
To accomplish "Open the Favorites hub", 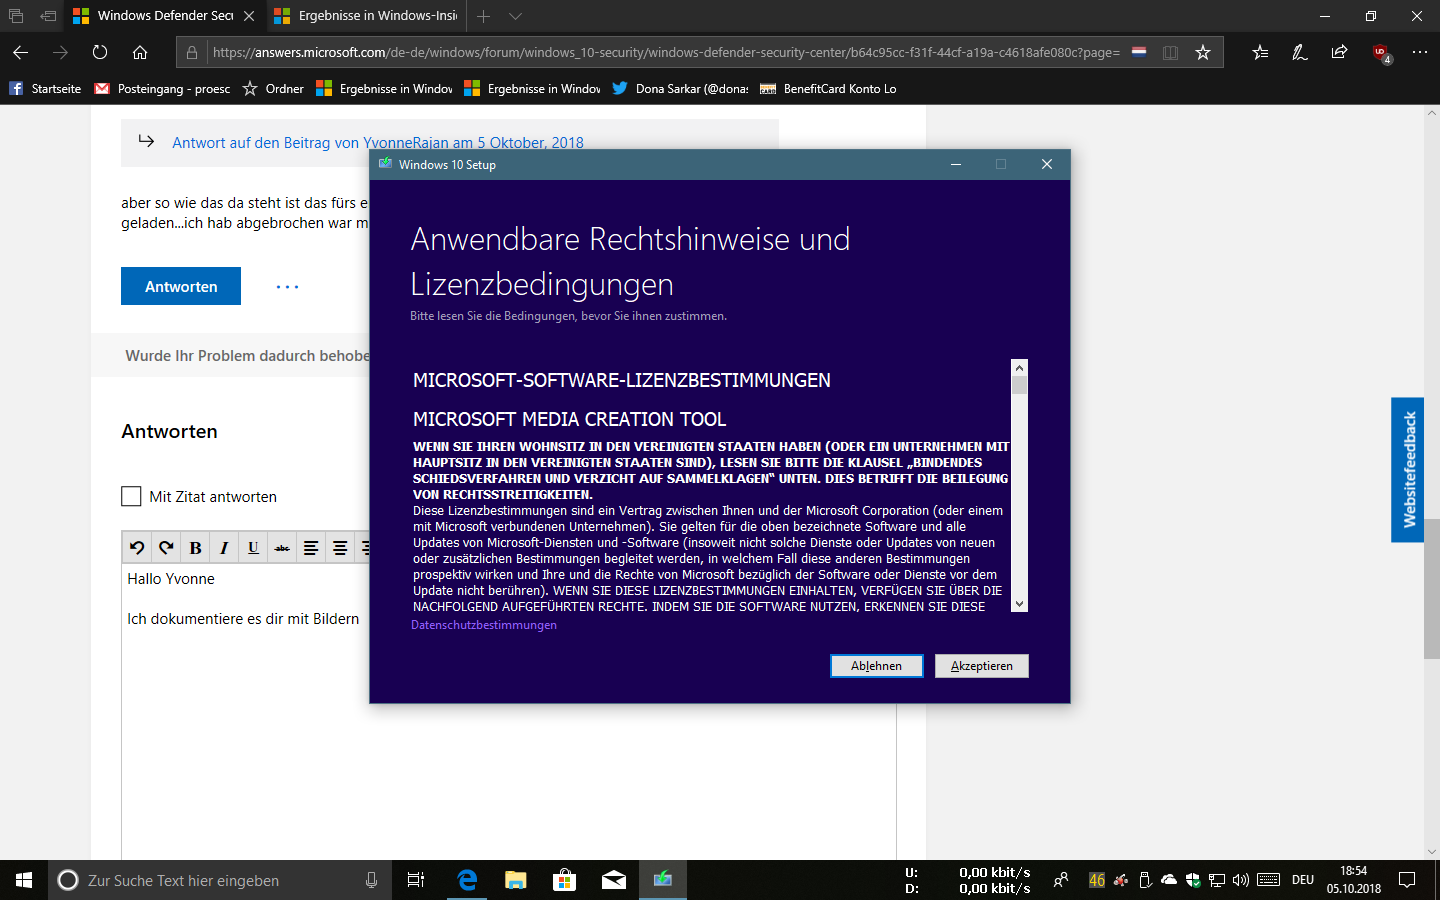I will click(1260, 52).
